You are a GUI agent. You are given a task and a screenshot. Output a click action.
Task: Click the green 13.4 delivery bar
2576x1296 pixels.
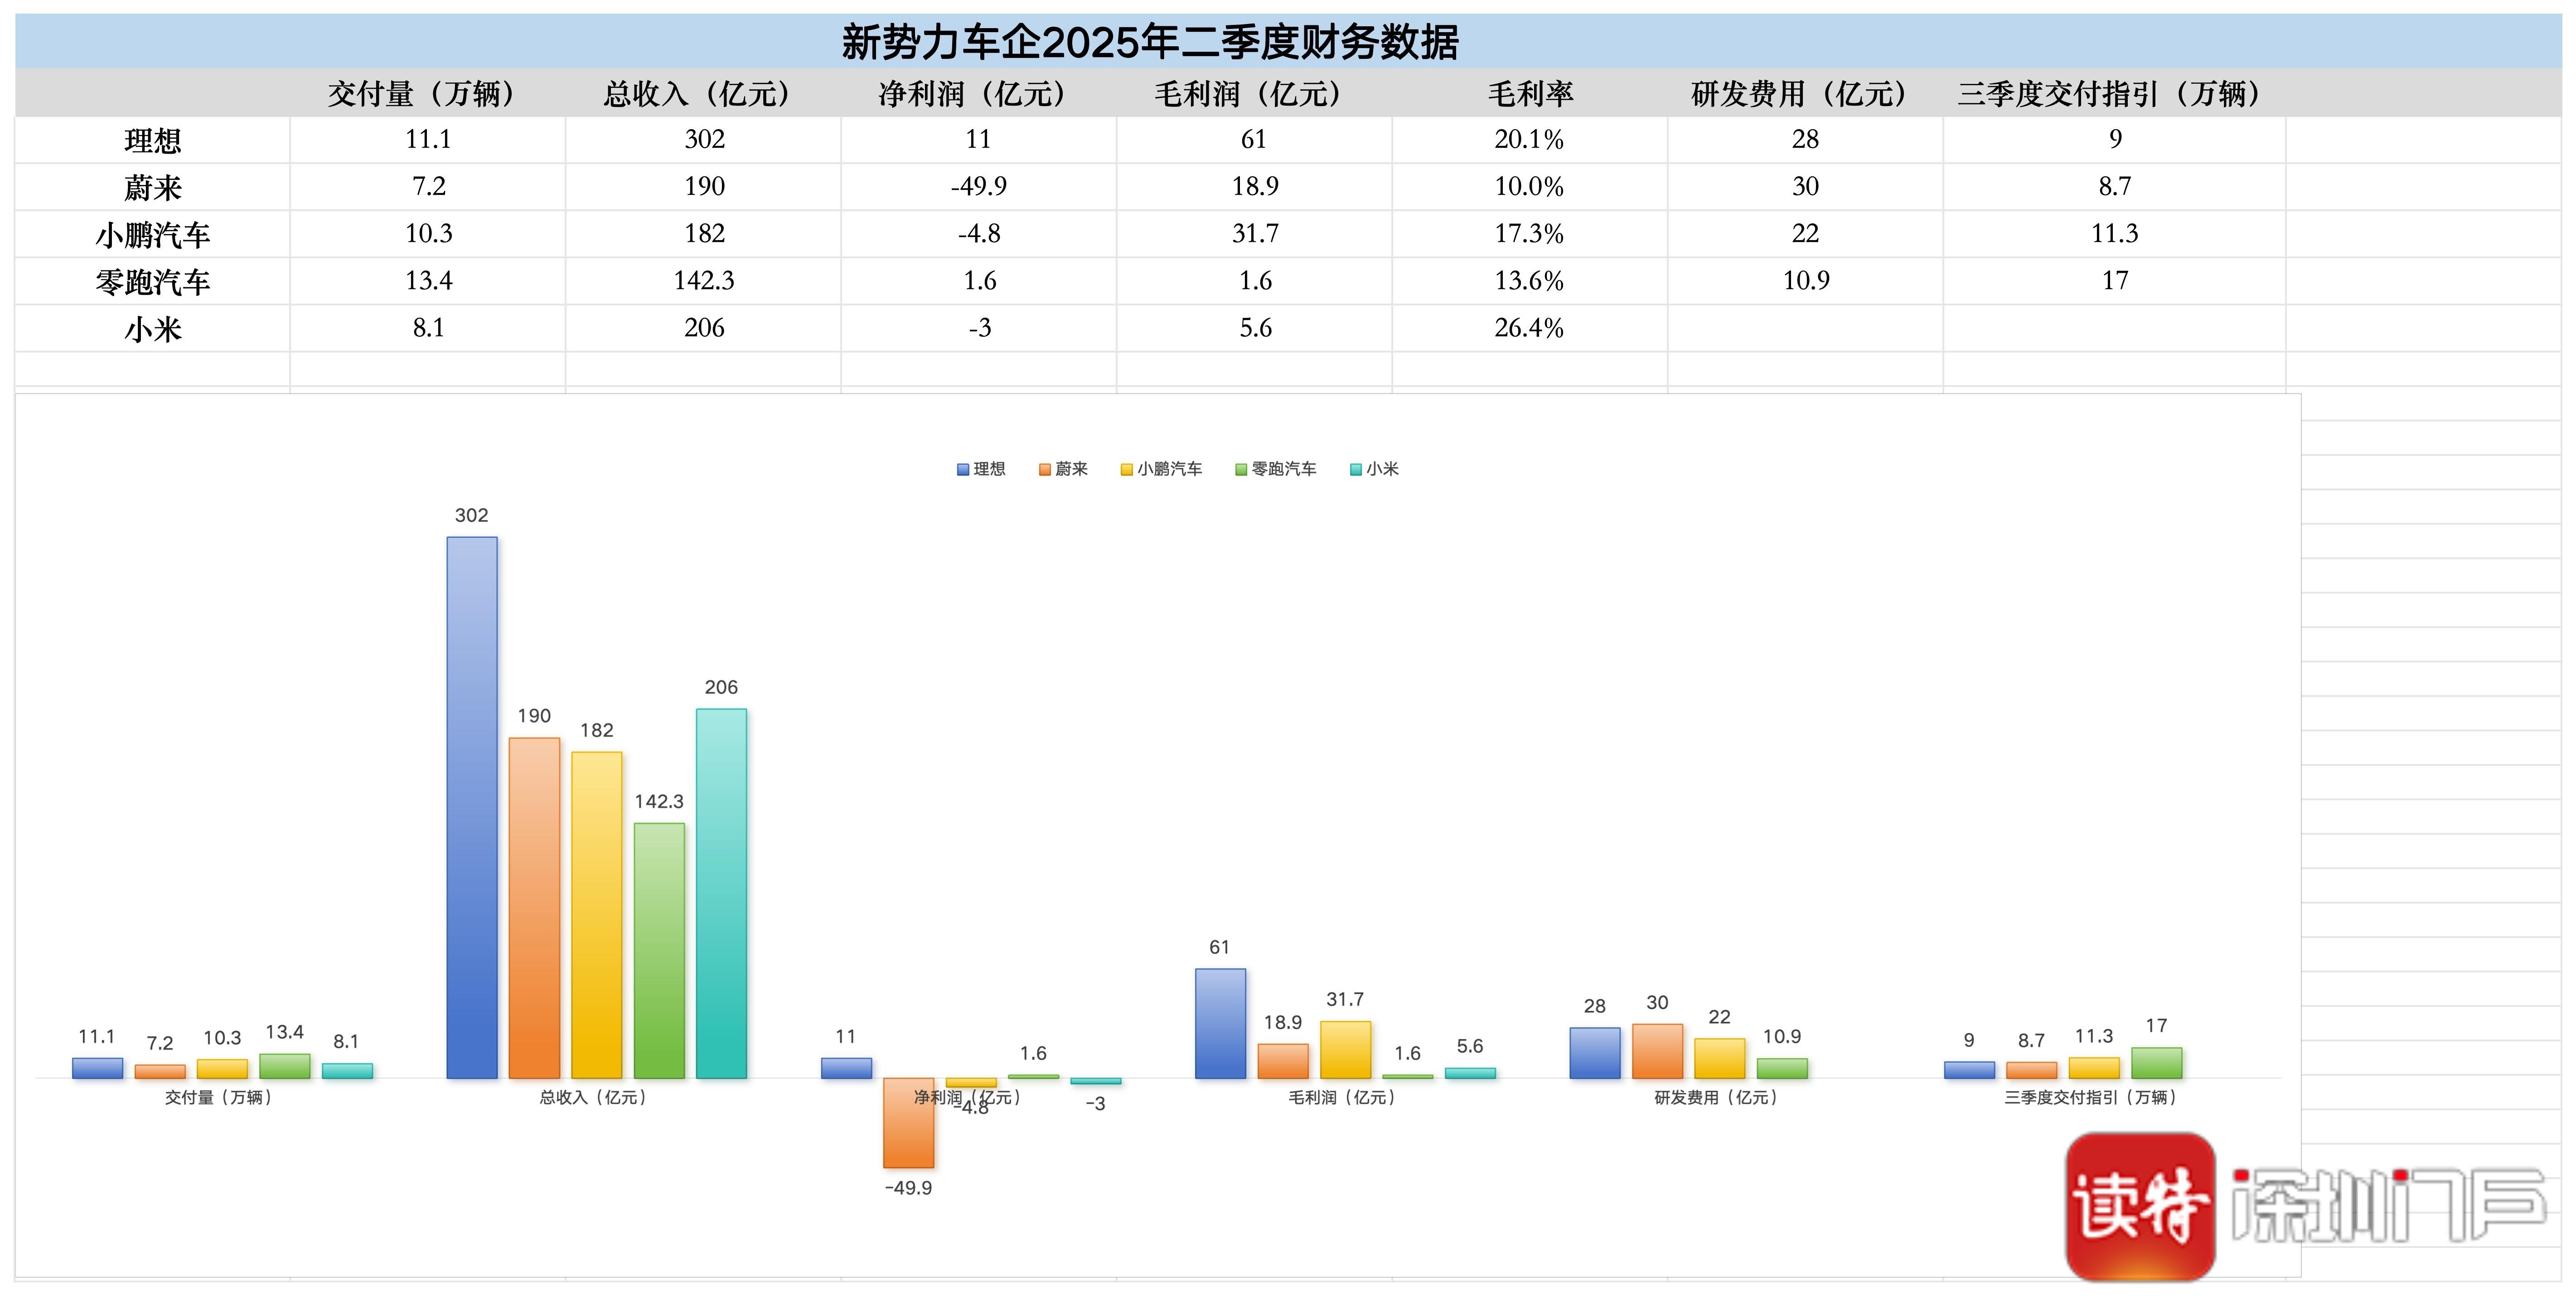coord(285,1066)
